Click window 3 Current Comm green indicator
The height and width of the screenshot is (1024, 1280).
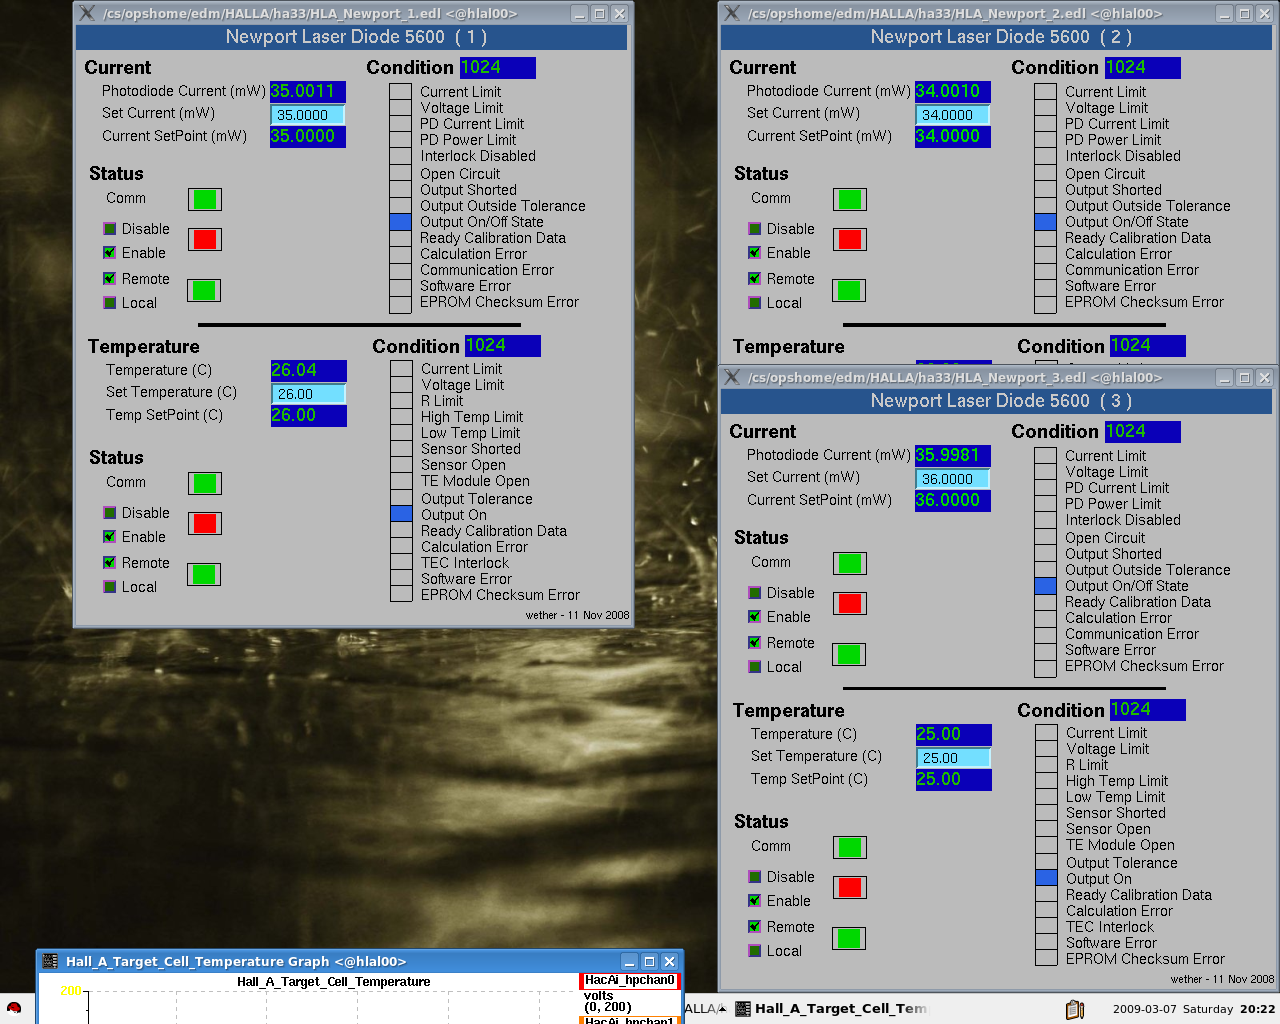tap(850, 563)
